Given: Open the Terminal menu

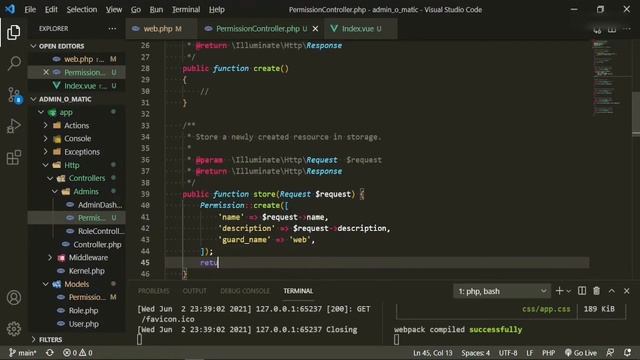Looking at the screenshot, I should [186, 9].
